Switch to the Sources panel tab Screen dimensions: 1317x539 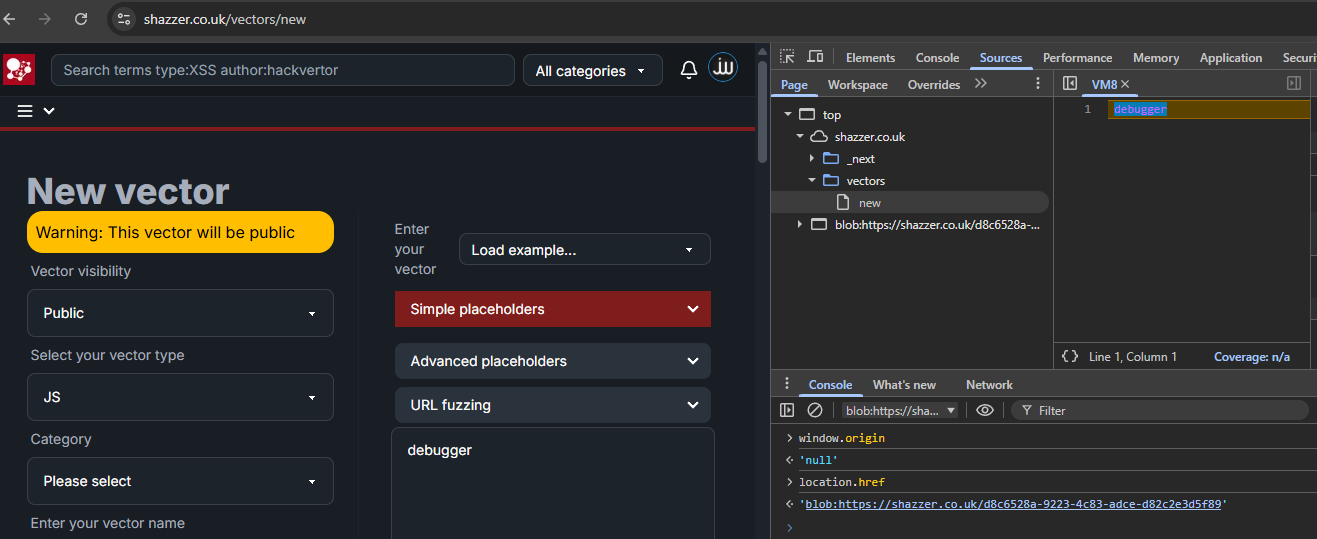pyautogui.click(x=1001, y=58)
